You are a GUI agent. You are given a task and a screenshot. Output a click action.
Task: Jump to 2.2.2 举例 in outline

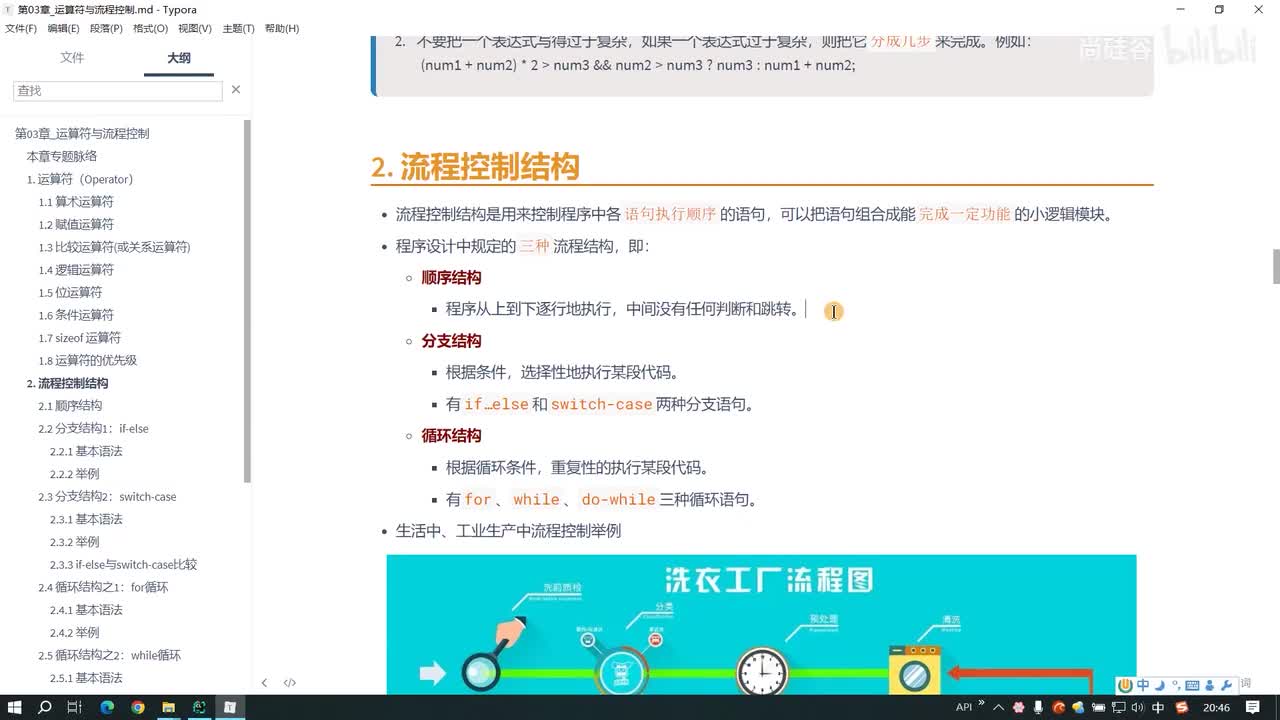pyautogui.click(x=74, y=474)
